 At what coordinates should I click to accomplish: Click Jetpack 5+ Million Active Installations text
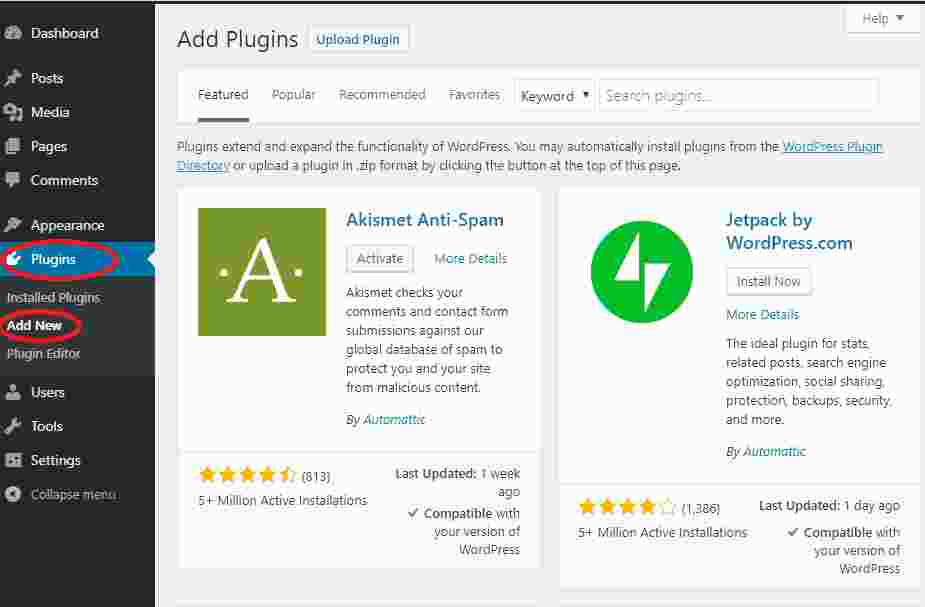662,532
